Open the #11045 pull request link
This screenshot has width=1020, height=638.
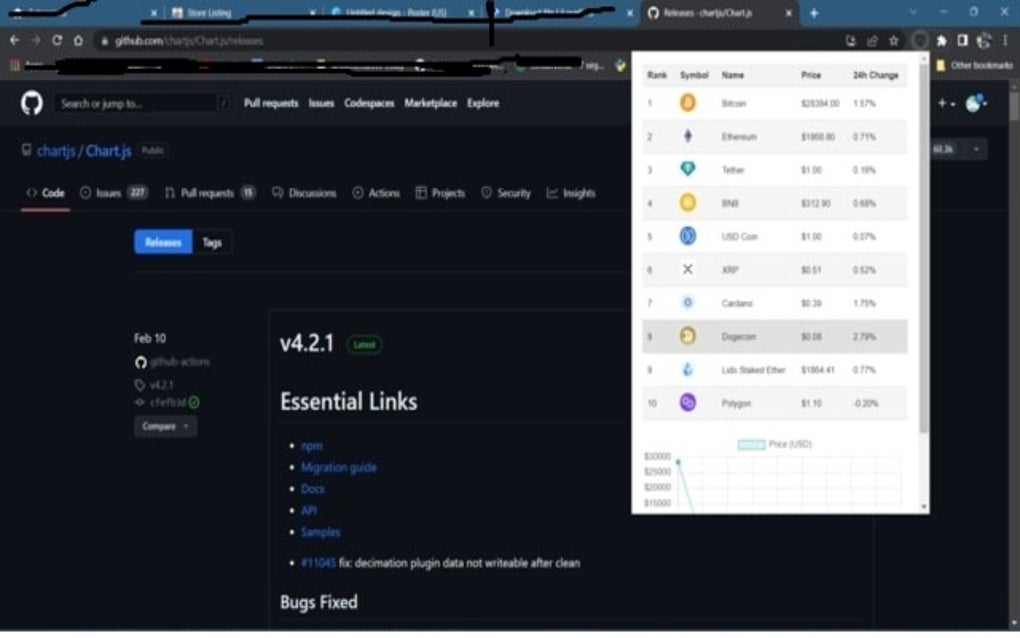tap(318, 563)
